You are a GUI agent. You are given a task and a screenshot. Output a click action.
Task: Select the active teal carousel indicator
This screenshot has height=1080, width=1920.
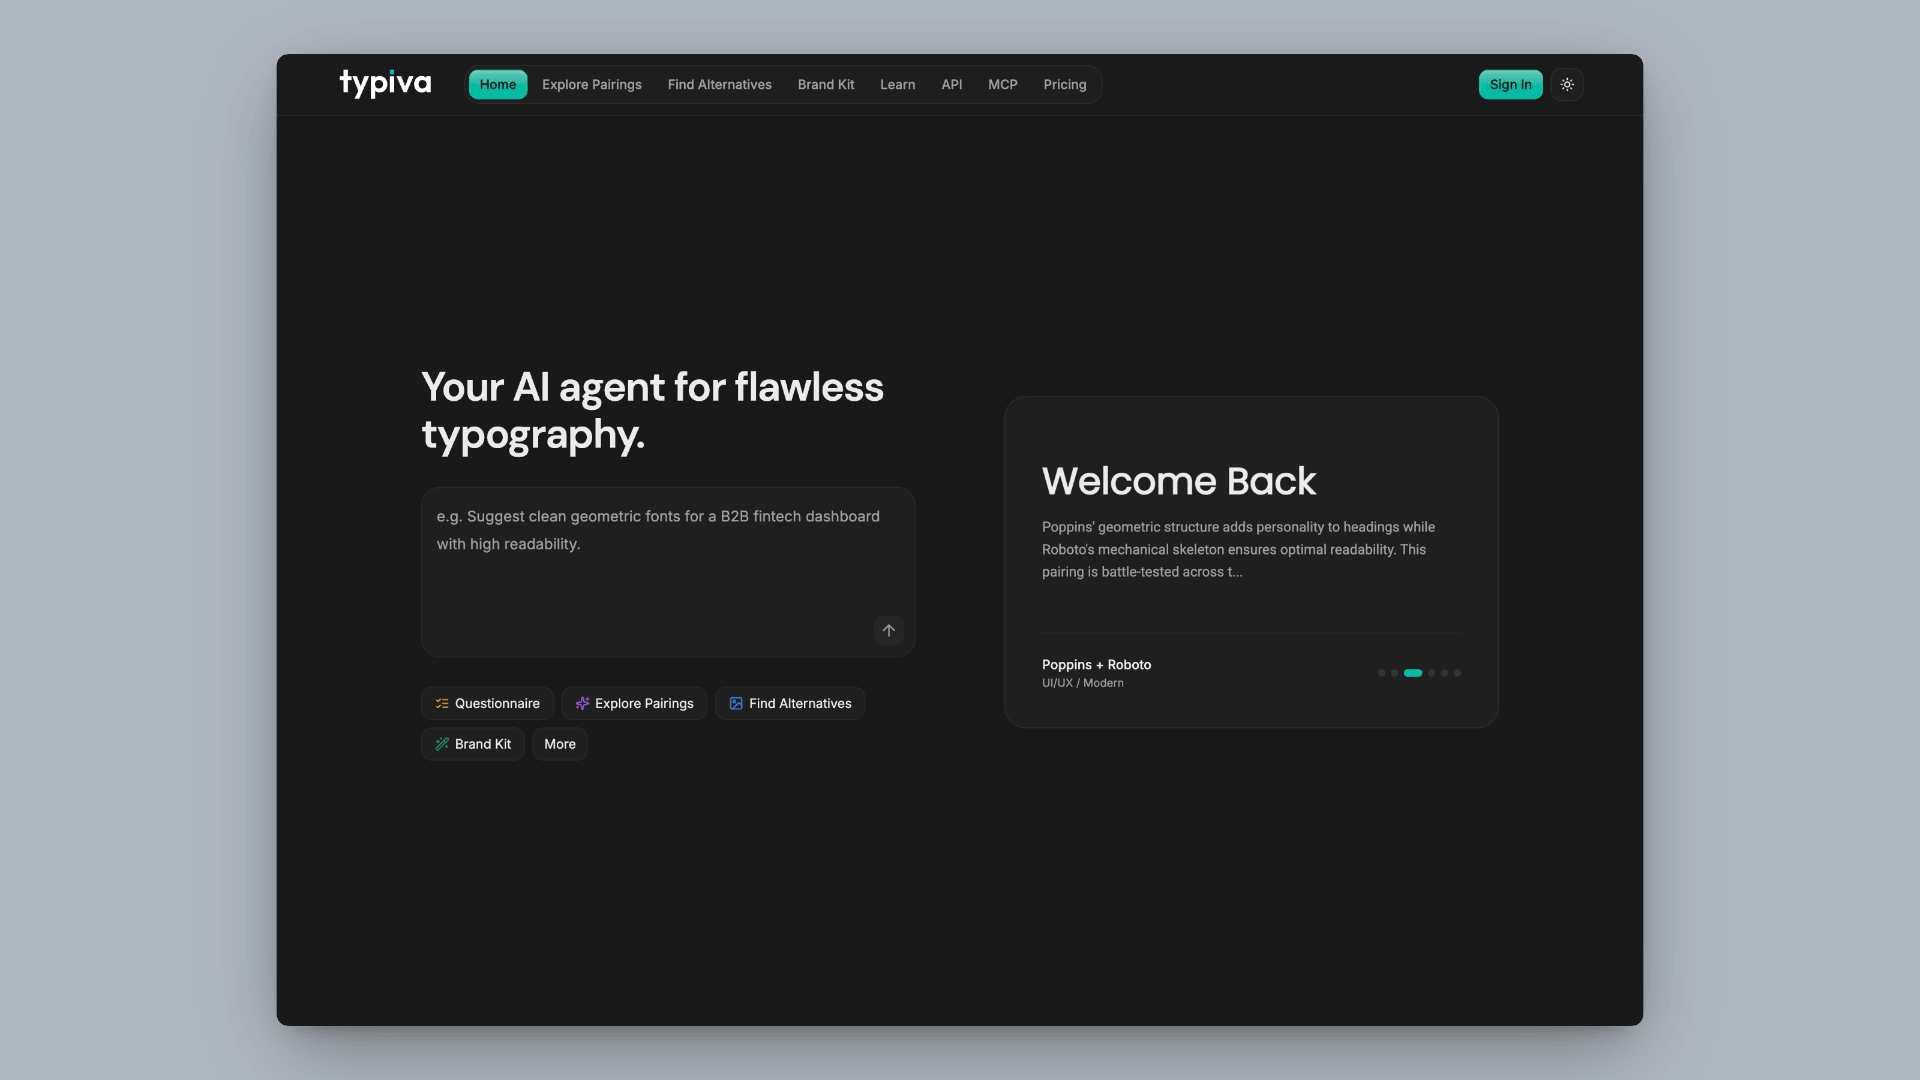point(1413,673)
